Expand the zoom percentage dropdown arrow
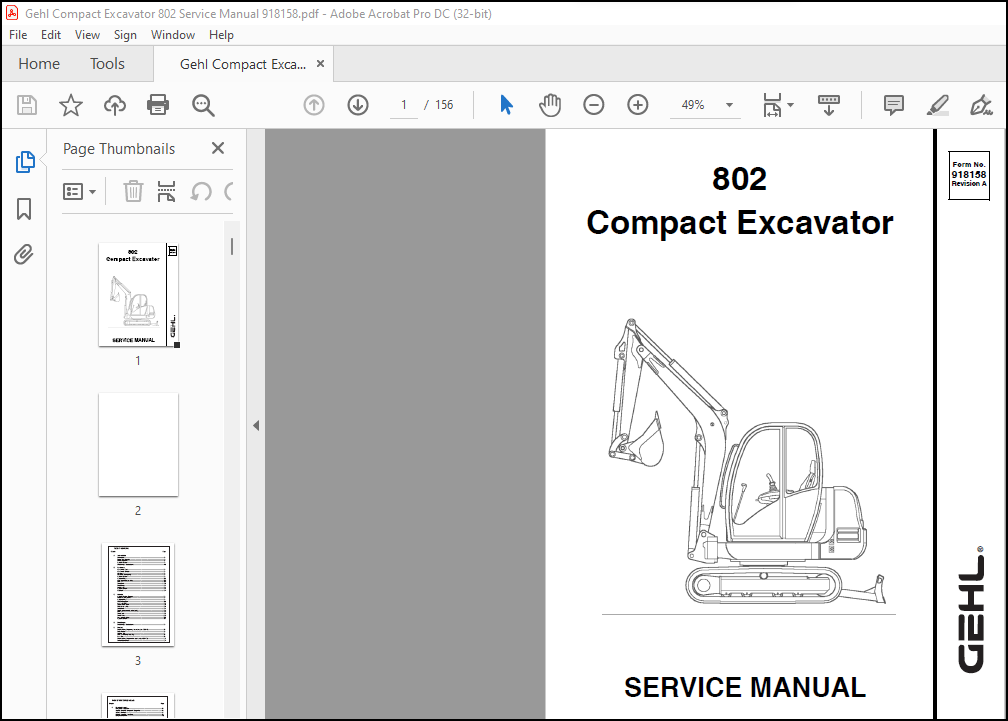Screen dimensions: 1008x721 729,105
